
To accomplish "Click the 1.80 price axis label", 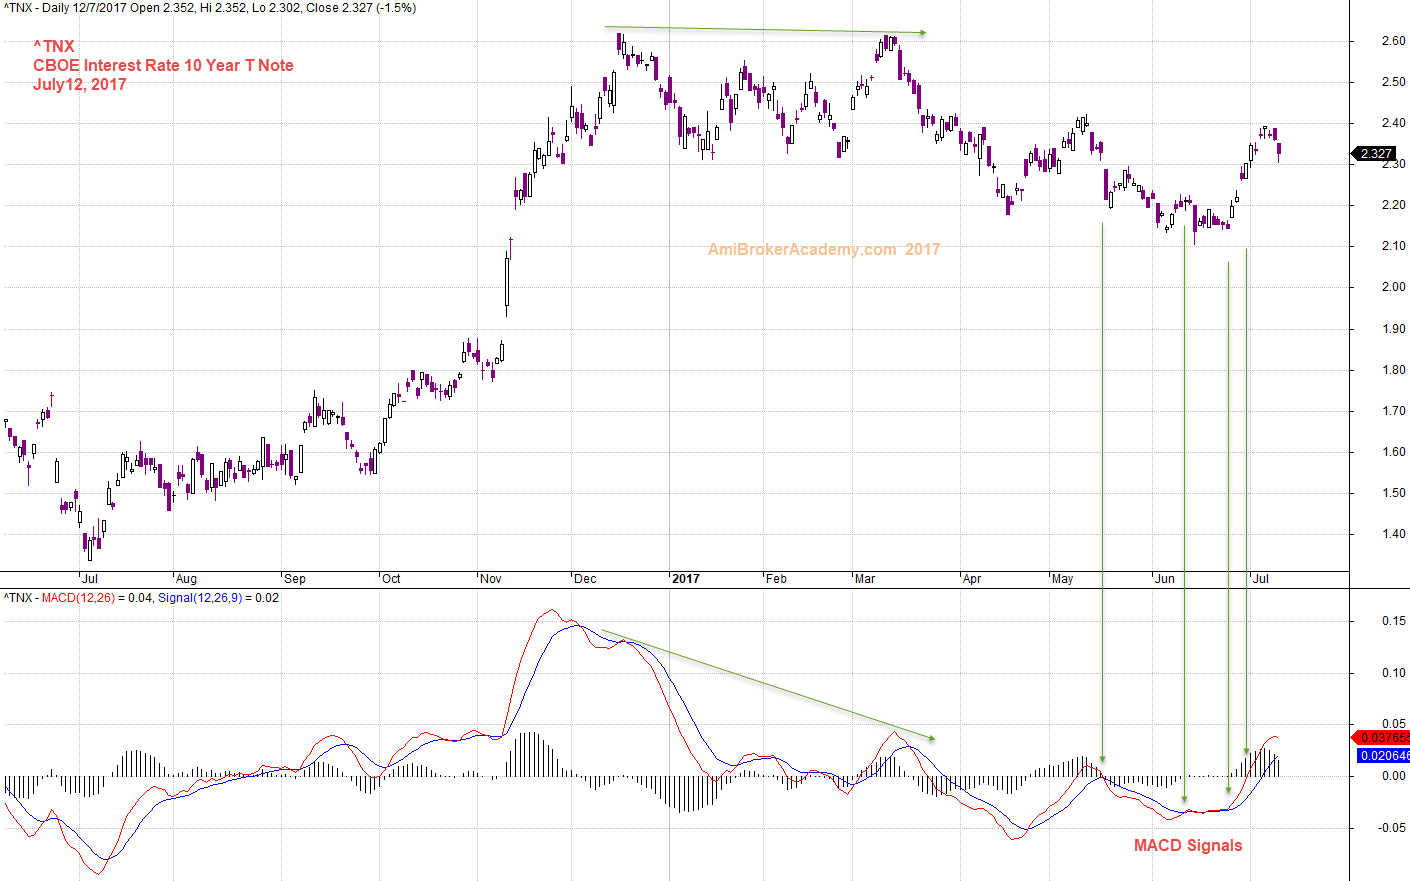I will pos(1393,370).
